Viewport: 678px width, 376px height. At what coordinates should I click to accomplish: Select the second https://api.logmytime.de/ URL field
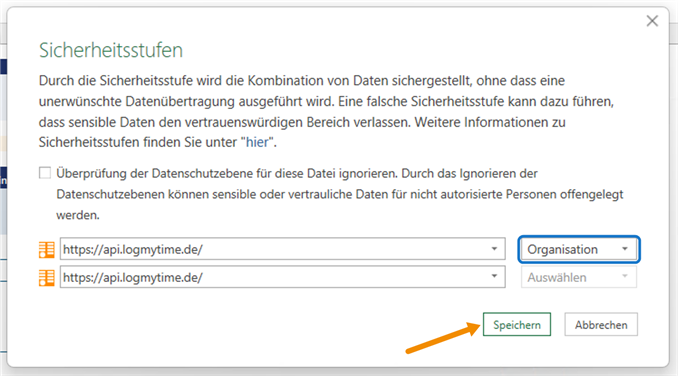tap(282, 277)
